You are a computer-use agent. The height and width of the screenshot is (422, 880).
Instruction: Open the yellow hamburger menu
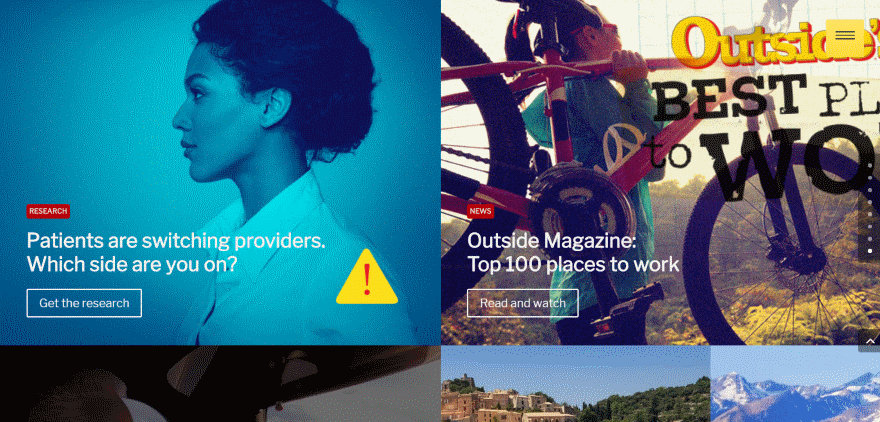pyautogui.click(x=845, y=35)
